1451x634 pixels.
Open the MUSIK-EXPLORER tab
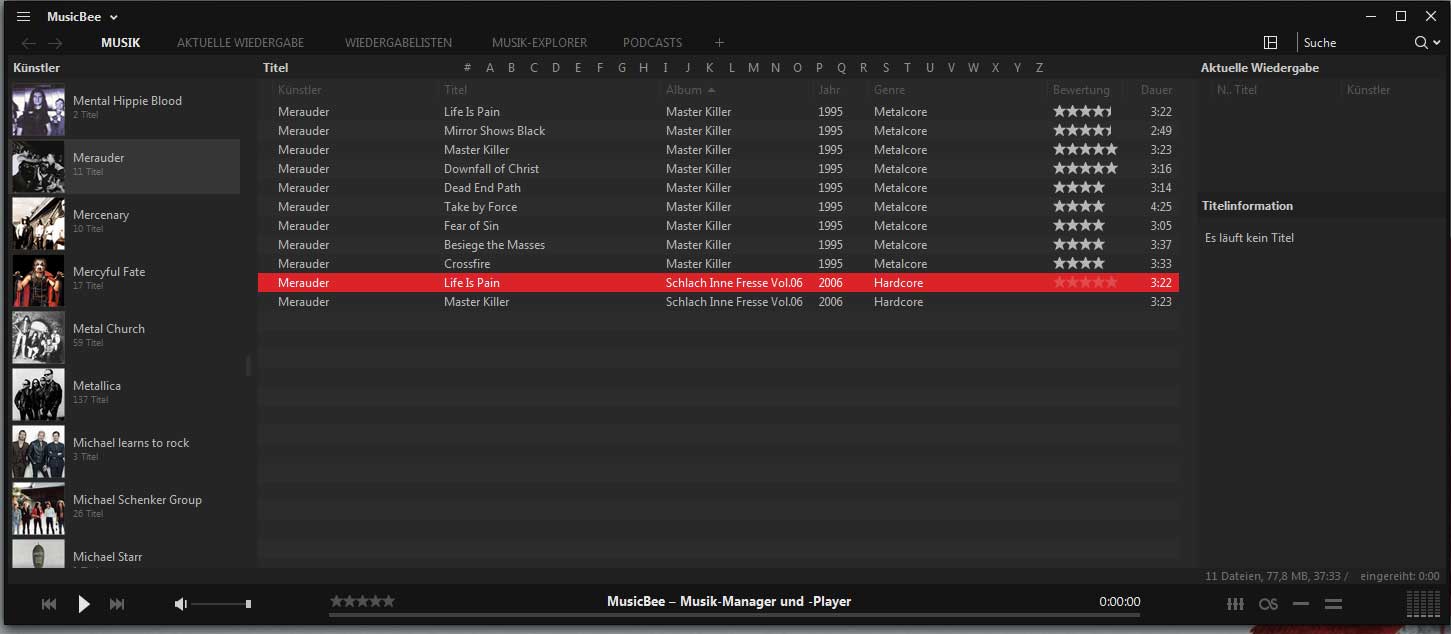[539, 43]
